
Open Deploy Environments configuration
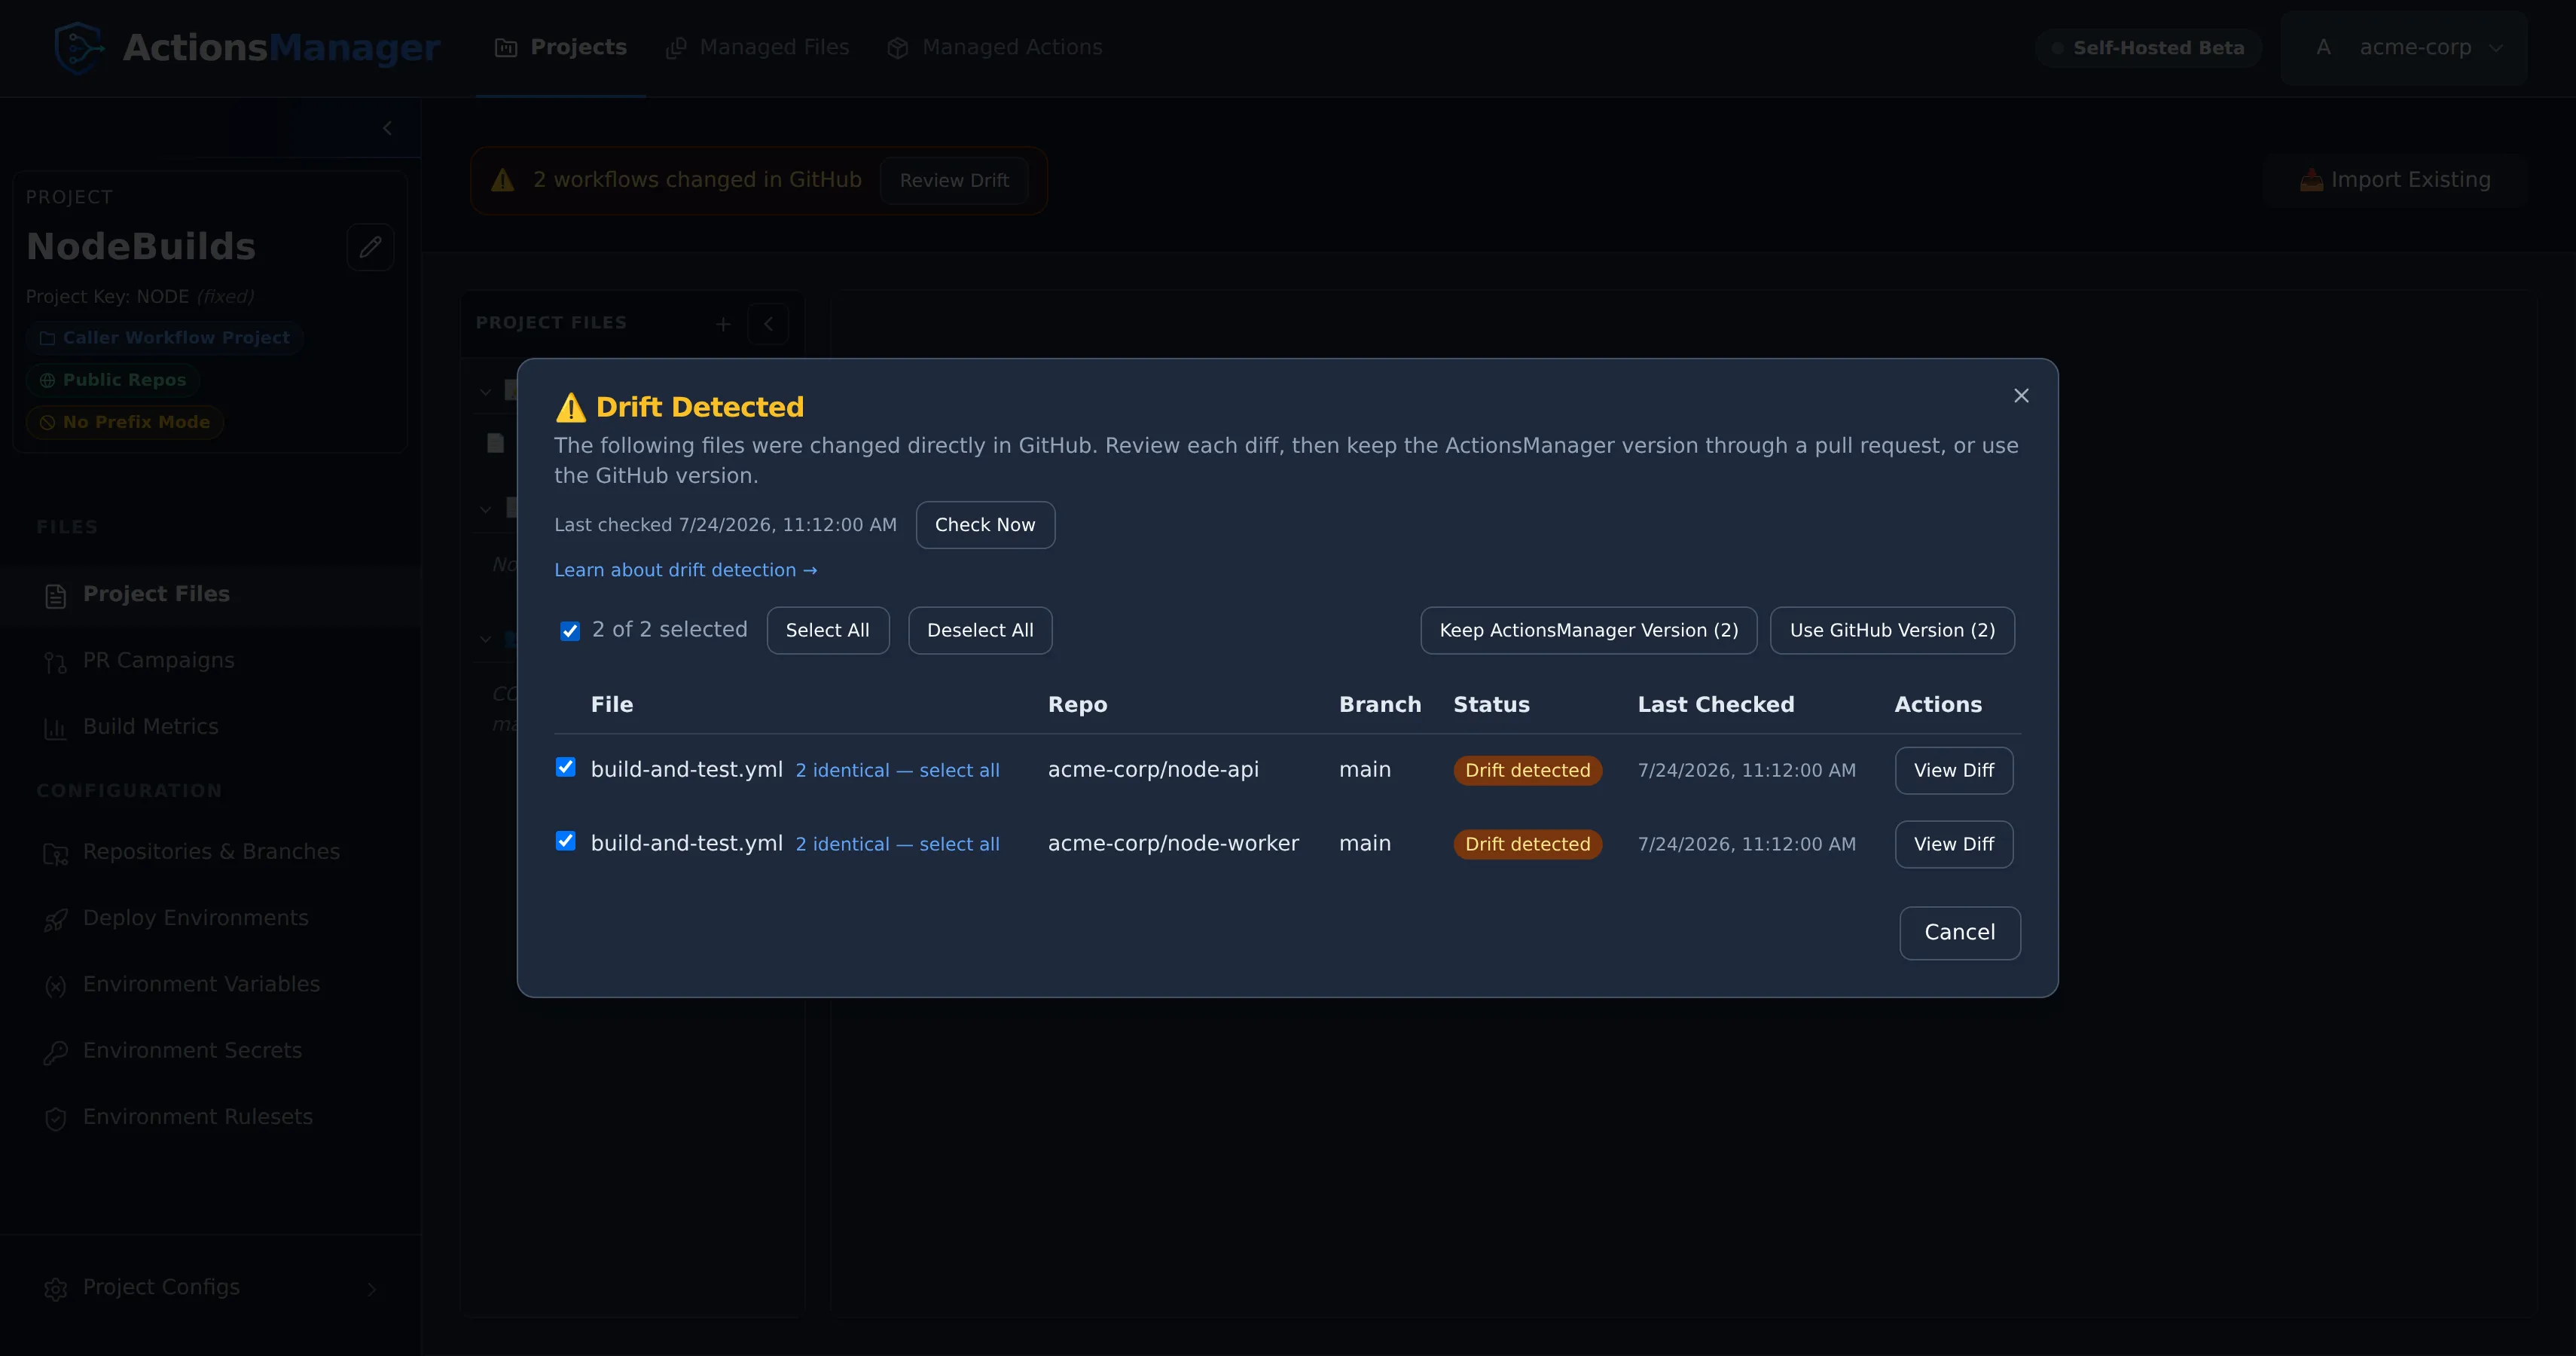point(210,918)
